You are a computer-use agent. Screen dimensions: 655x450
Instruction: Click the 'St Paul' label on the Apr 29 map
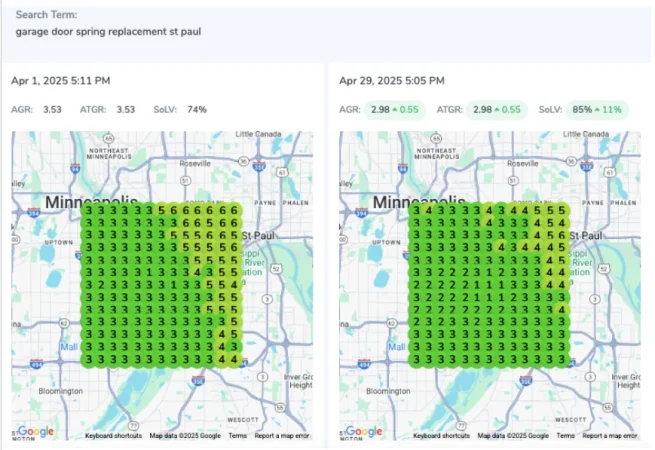(x=585, y=236)
